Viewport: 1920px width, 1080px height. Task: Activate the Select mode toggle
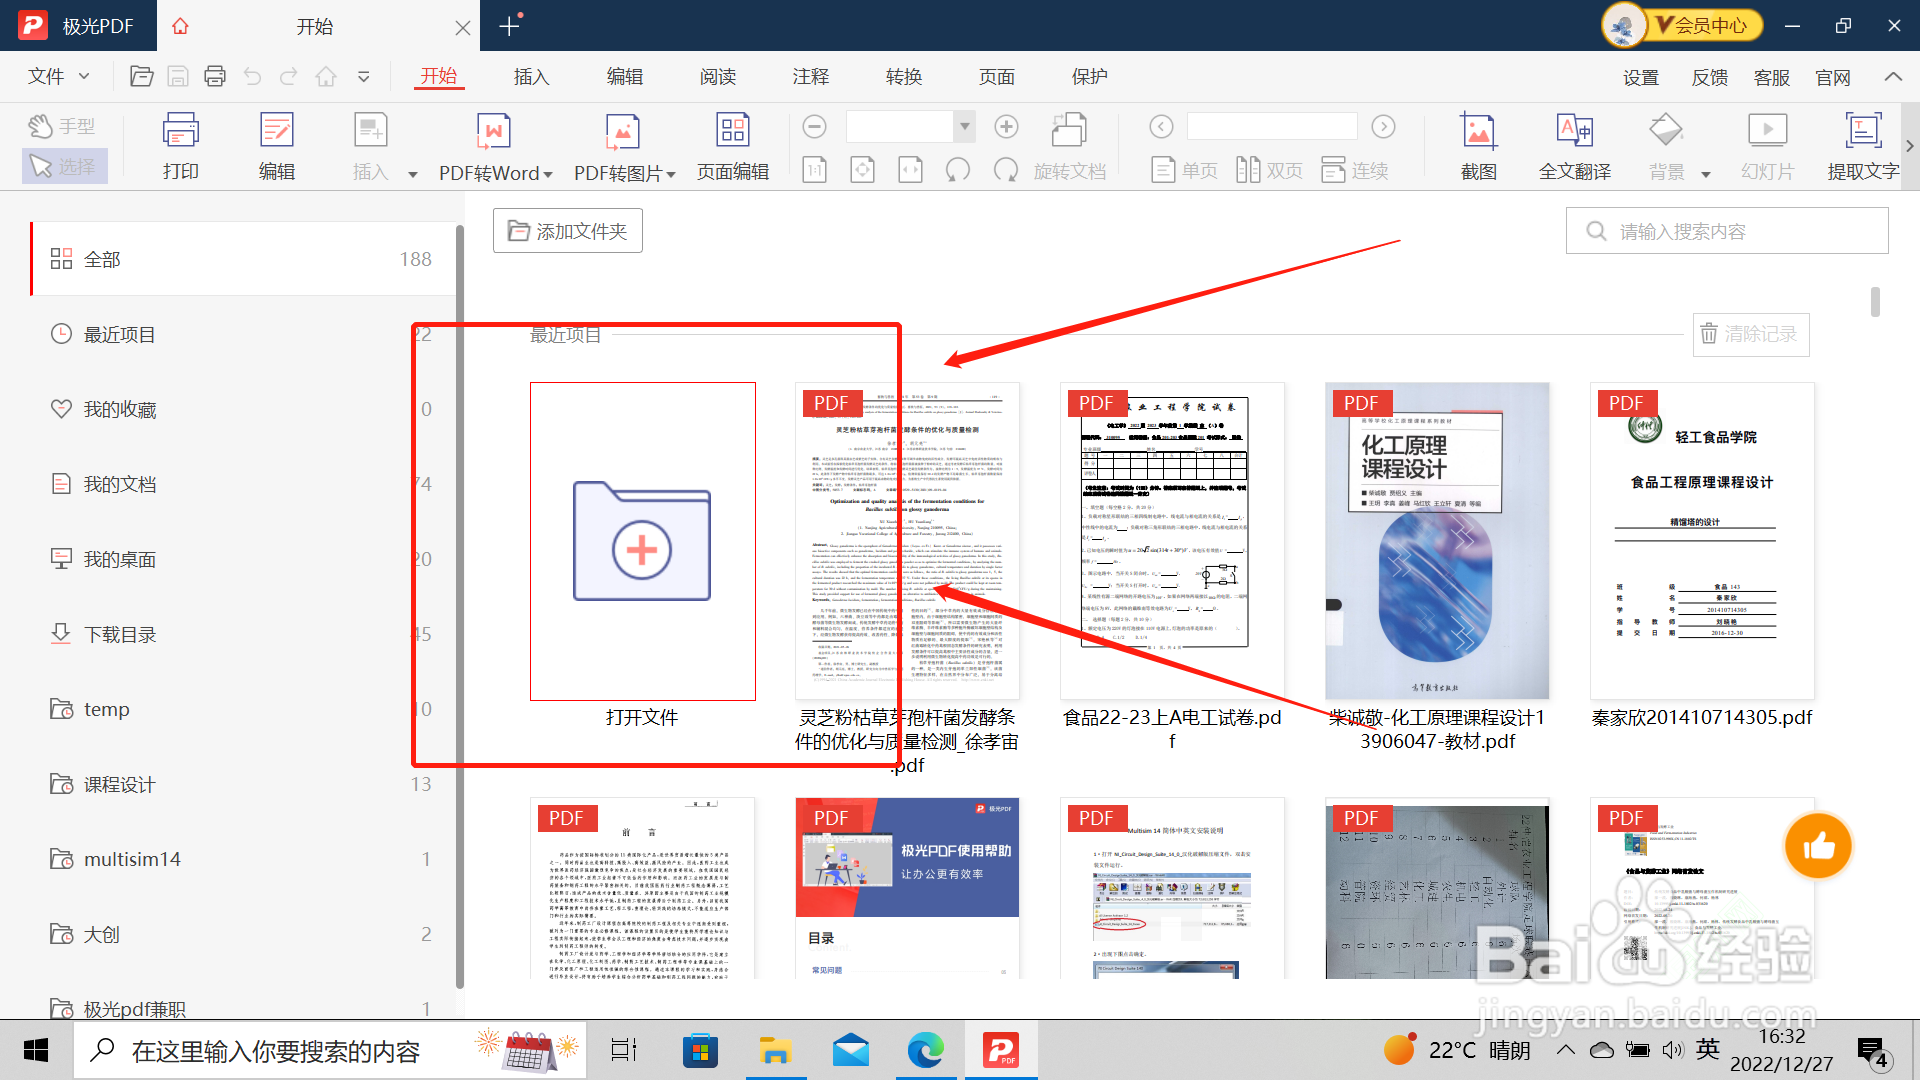[63, 166]
